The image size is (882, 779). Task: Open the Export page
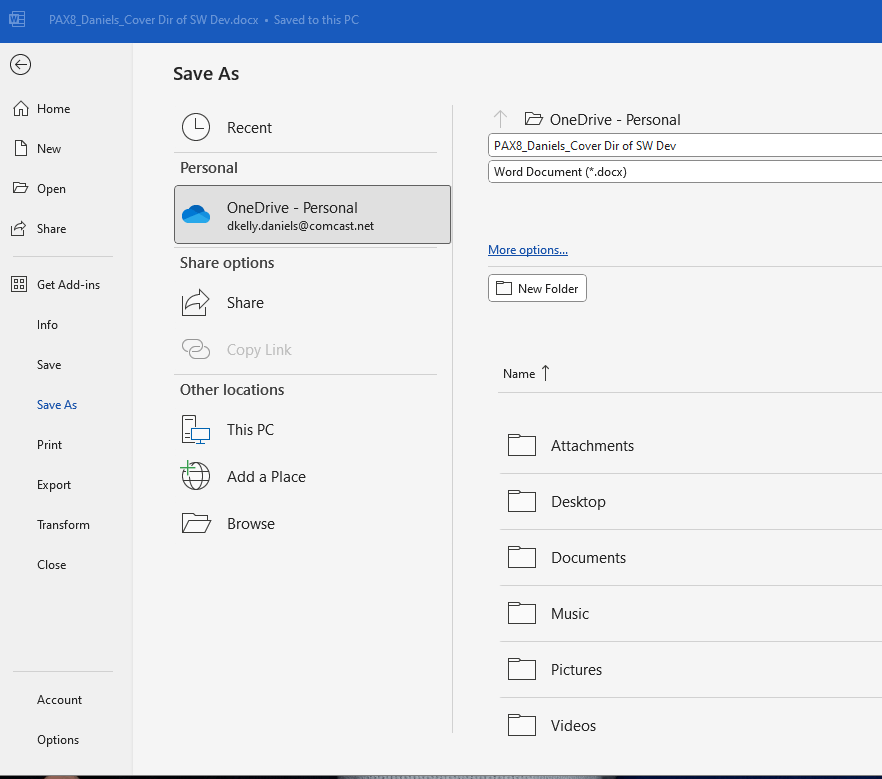click(54, 484)
